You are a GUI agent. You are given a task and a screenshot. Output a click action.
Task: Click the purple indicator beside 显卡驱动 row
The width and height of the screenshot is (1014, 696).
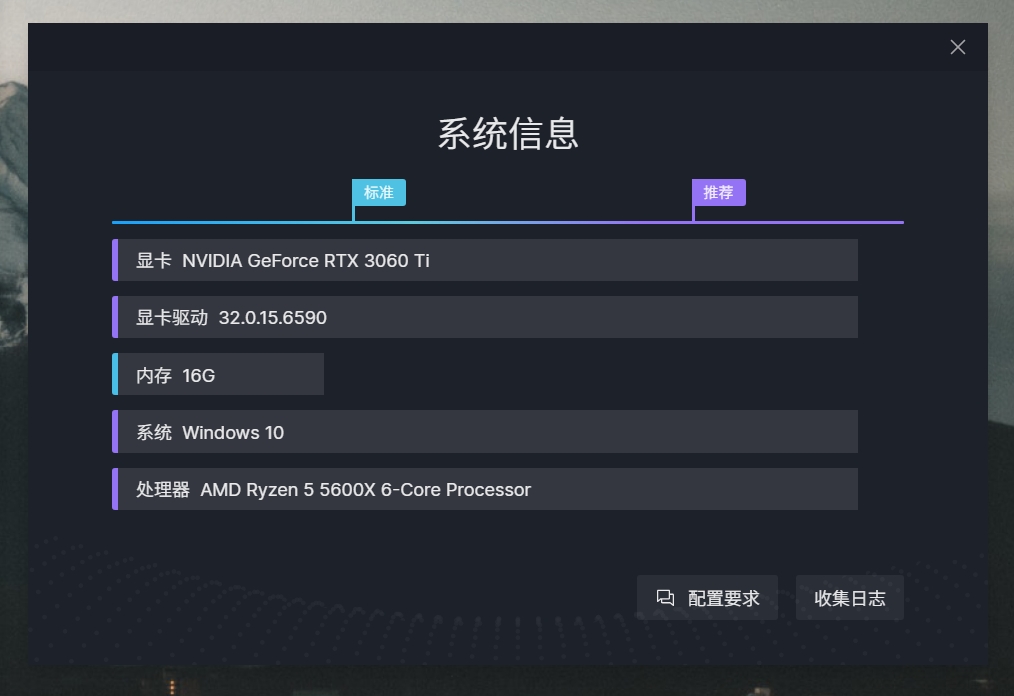pyautogui.click(x=115, y=317)
